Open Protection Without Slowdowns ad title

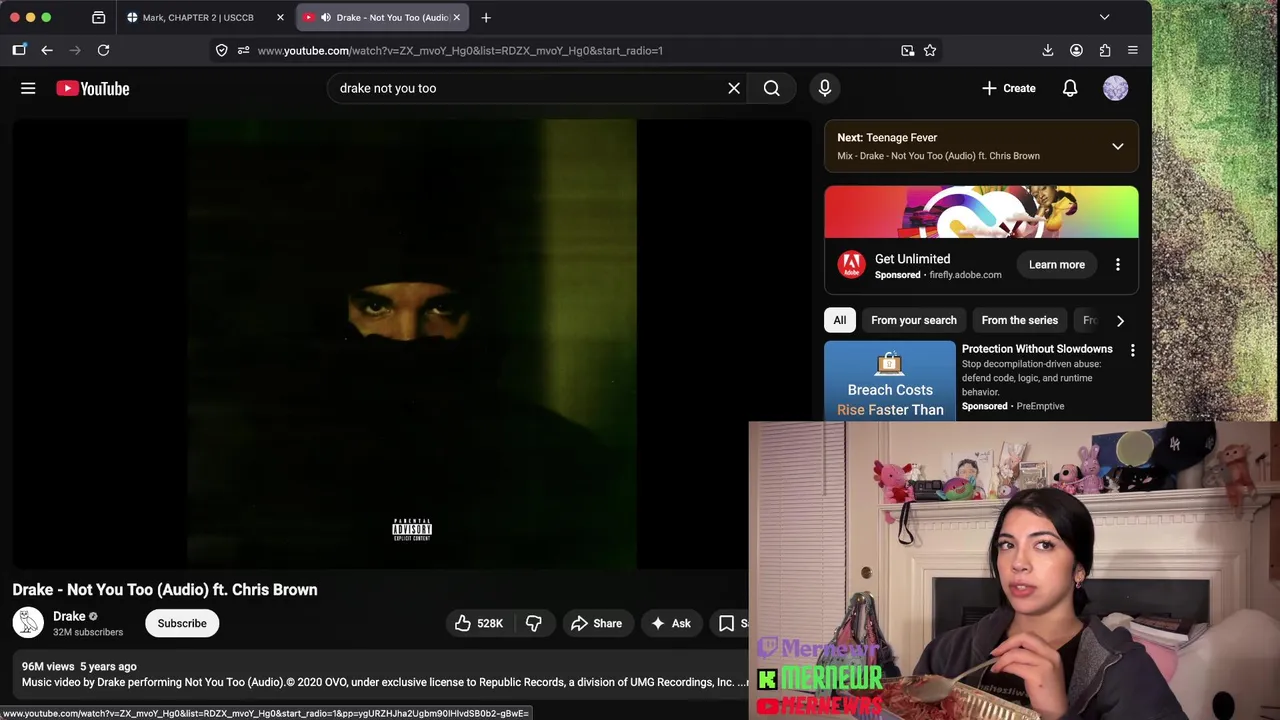(1037, 349)
